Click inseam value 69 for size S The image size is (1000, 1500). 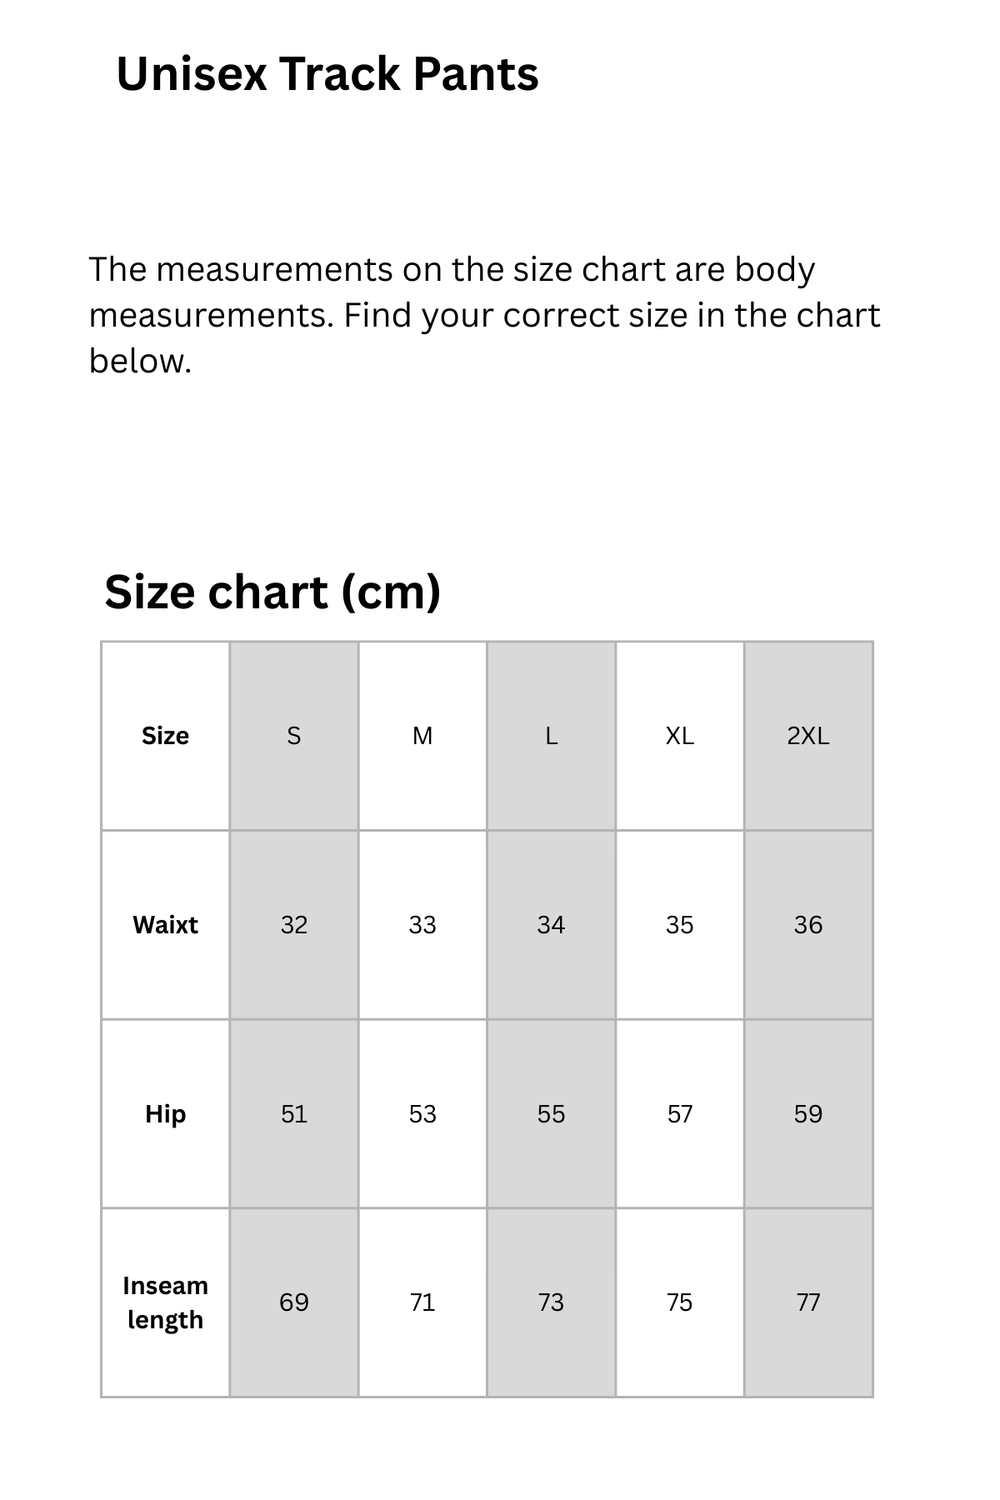click(x=294, y=1302)
